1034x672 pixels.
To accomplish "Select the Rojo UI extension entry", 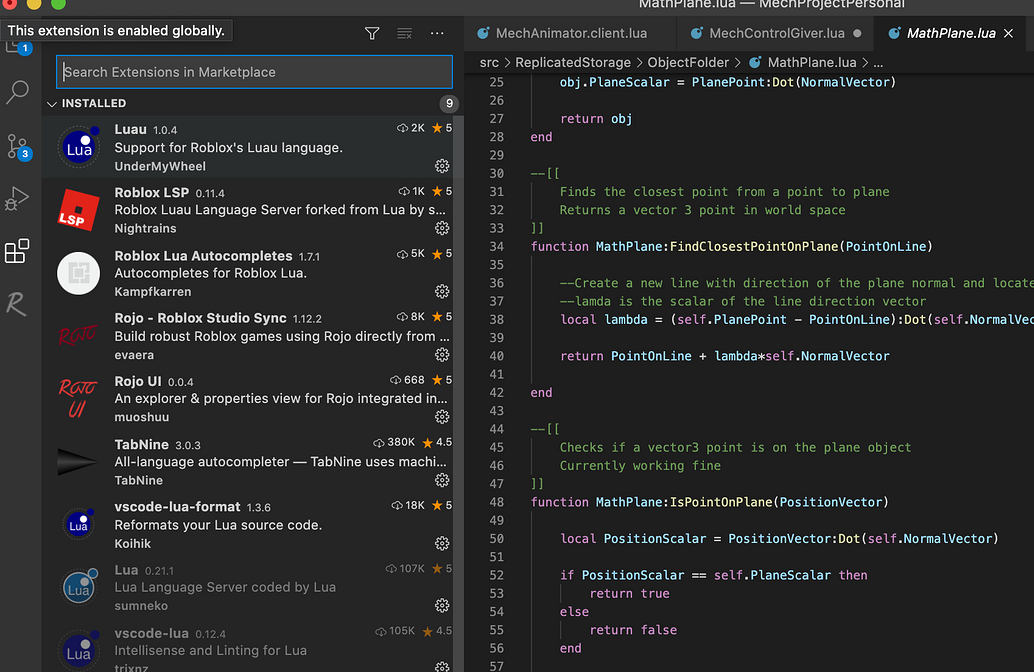I will pyautogui.click(x=250, y=398).
